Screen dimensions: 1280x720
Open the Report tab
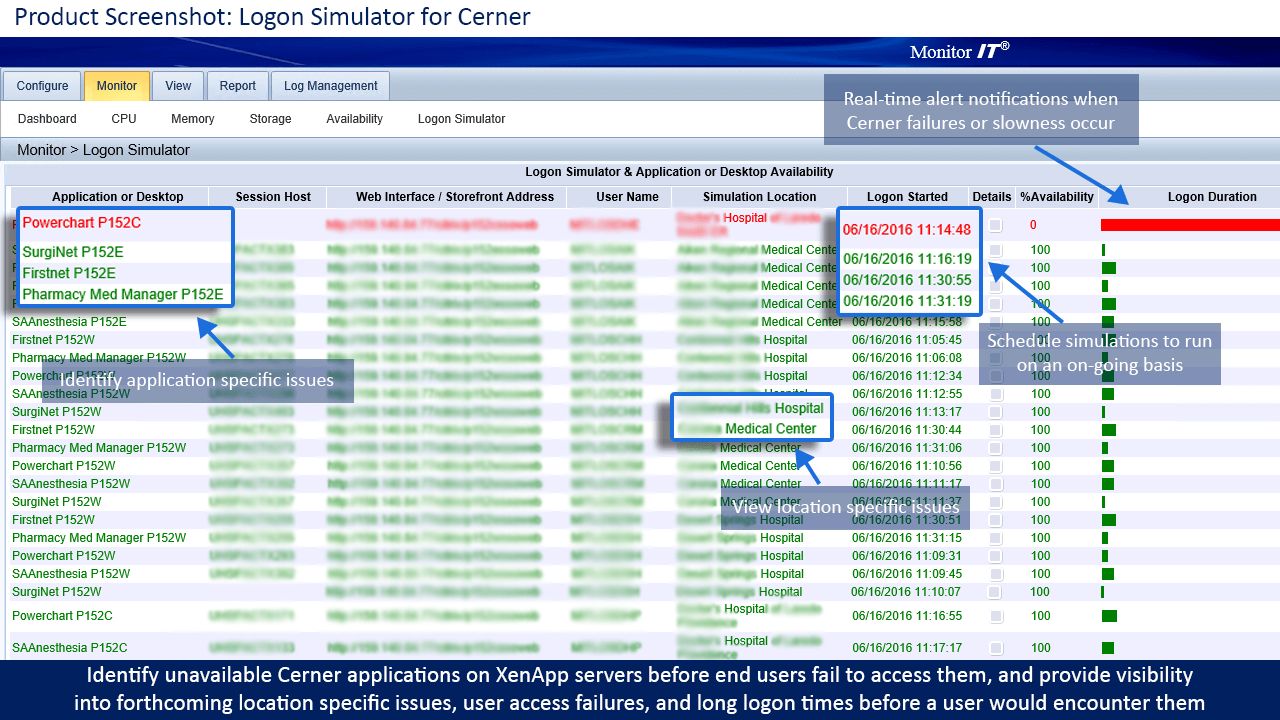click(238, 86)
